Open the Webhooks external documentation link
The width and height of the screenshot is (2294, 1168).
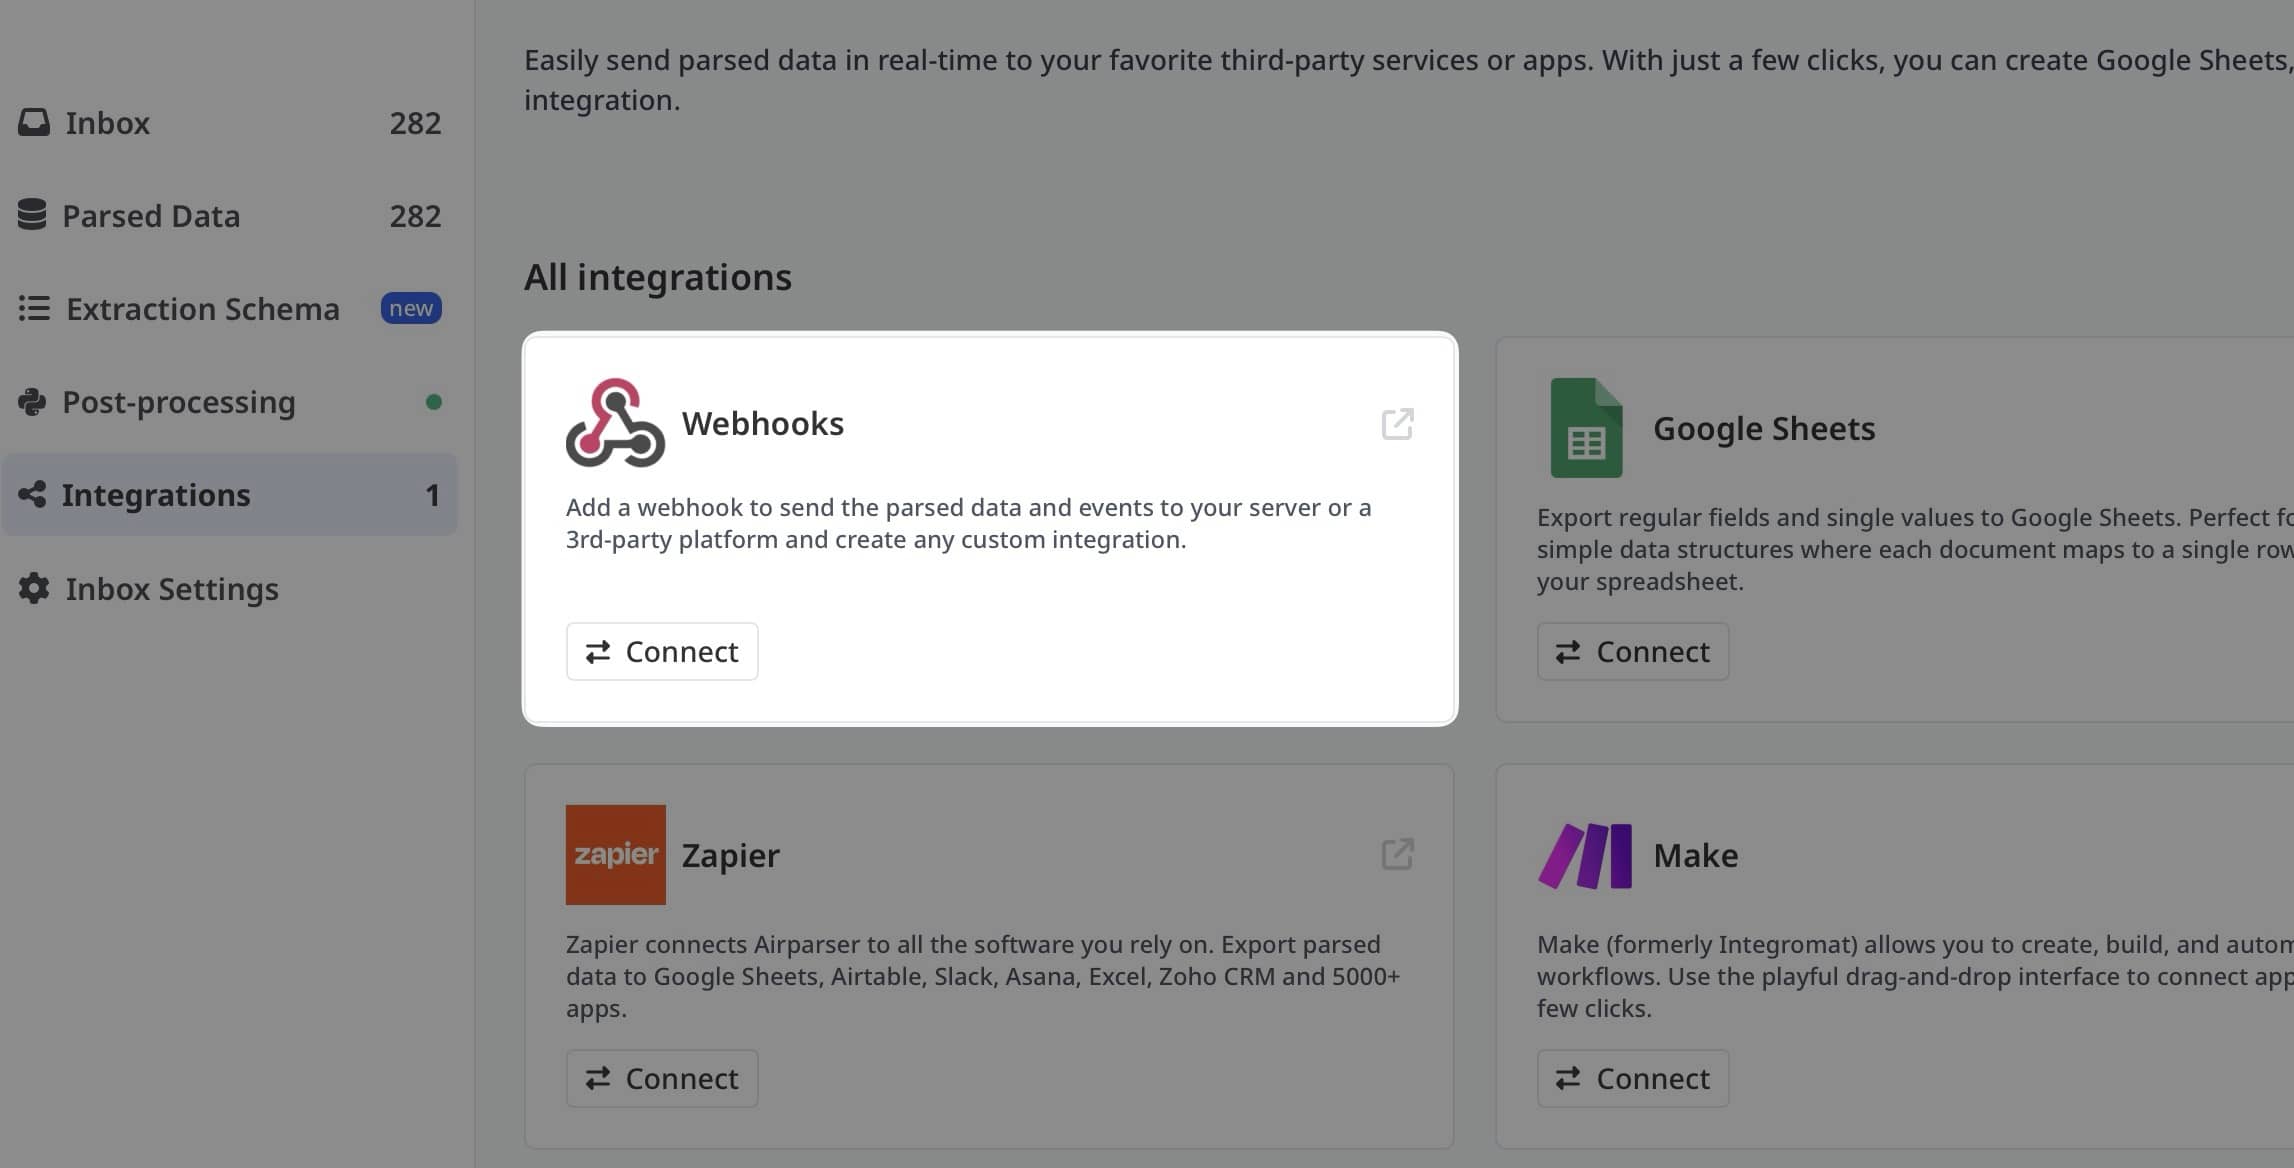coord(1397,424)
